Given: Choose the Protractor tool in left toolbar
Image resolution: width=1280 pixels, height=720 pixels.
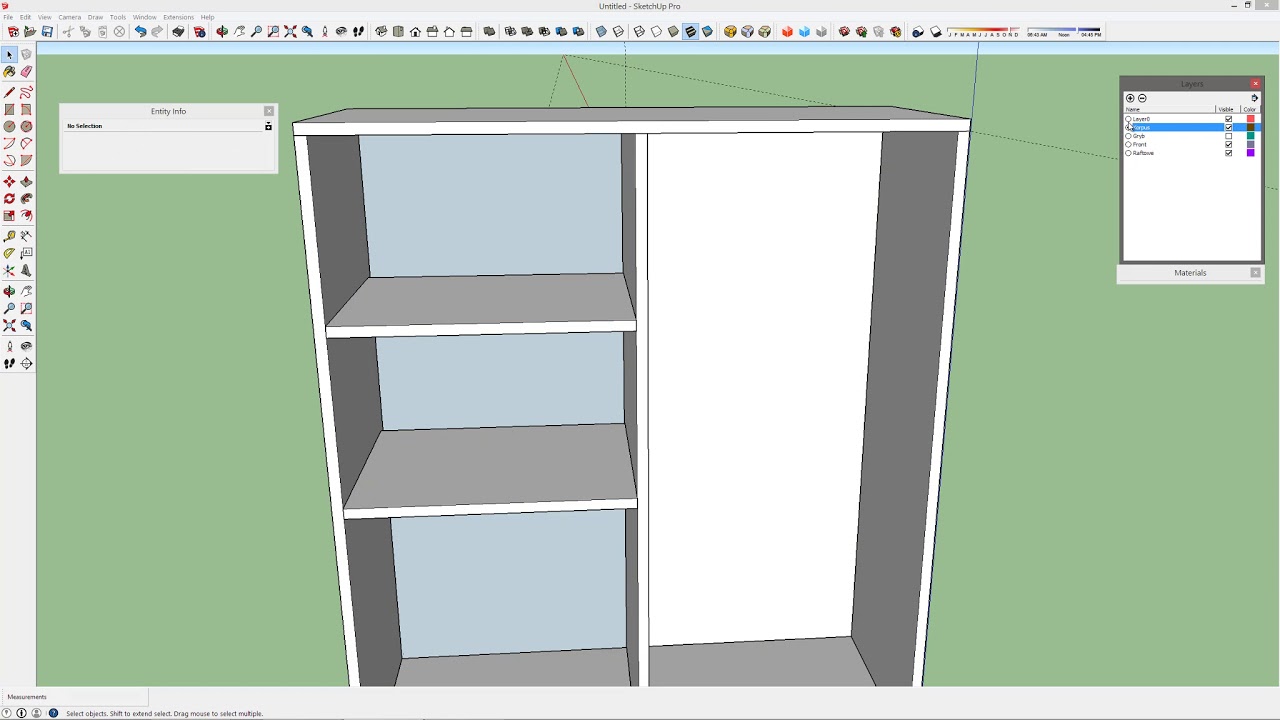Looking at the screenshot, I should pos(9,253).
